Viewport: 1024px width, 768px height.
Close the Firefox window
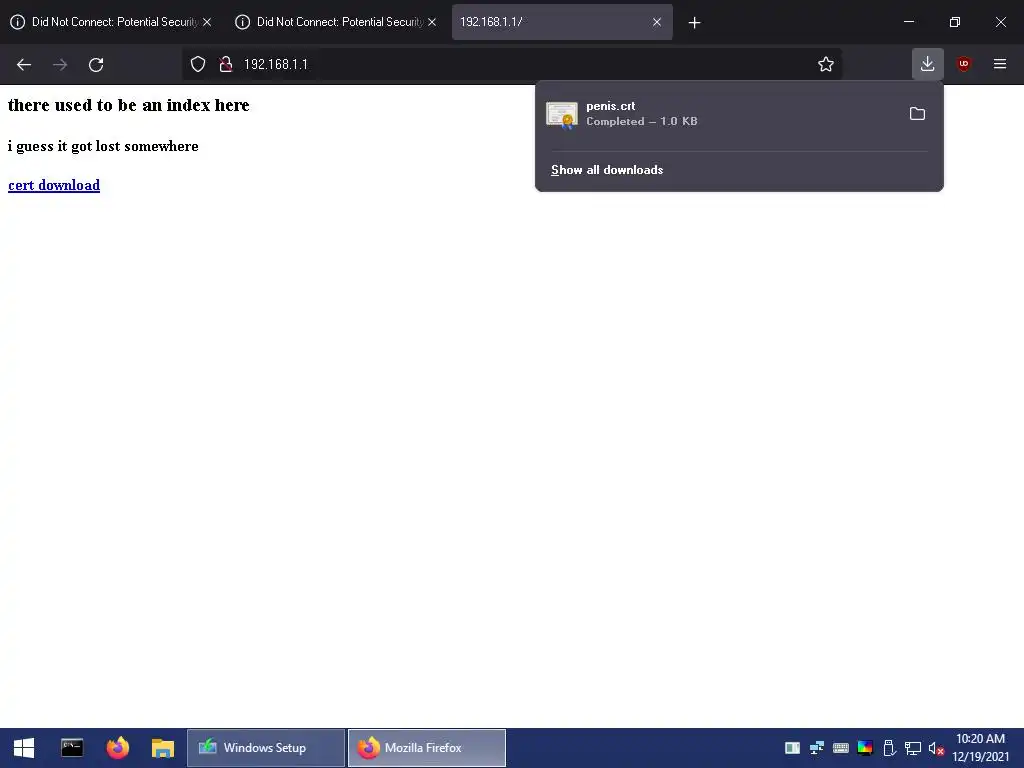[1000, 22]
